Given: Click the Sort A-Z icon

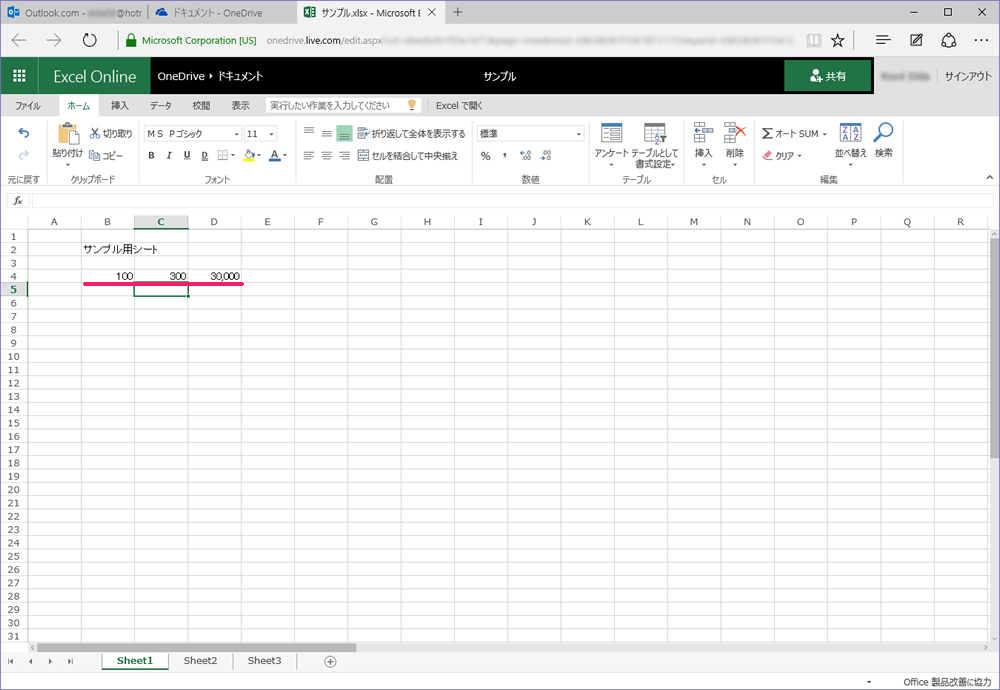Looking at the screenshot, I should 850,133.
